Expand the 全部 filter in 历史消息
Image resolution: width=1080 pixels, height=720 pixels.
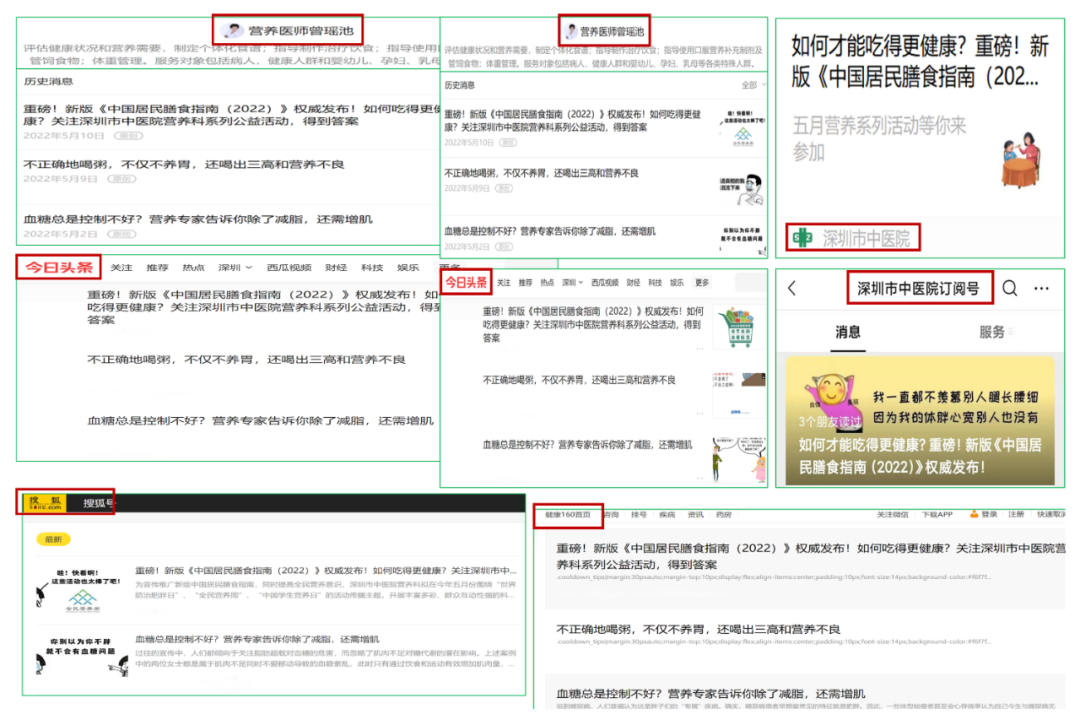point(753,85)
